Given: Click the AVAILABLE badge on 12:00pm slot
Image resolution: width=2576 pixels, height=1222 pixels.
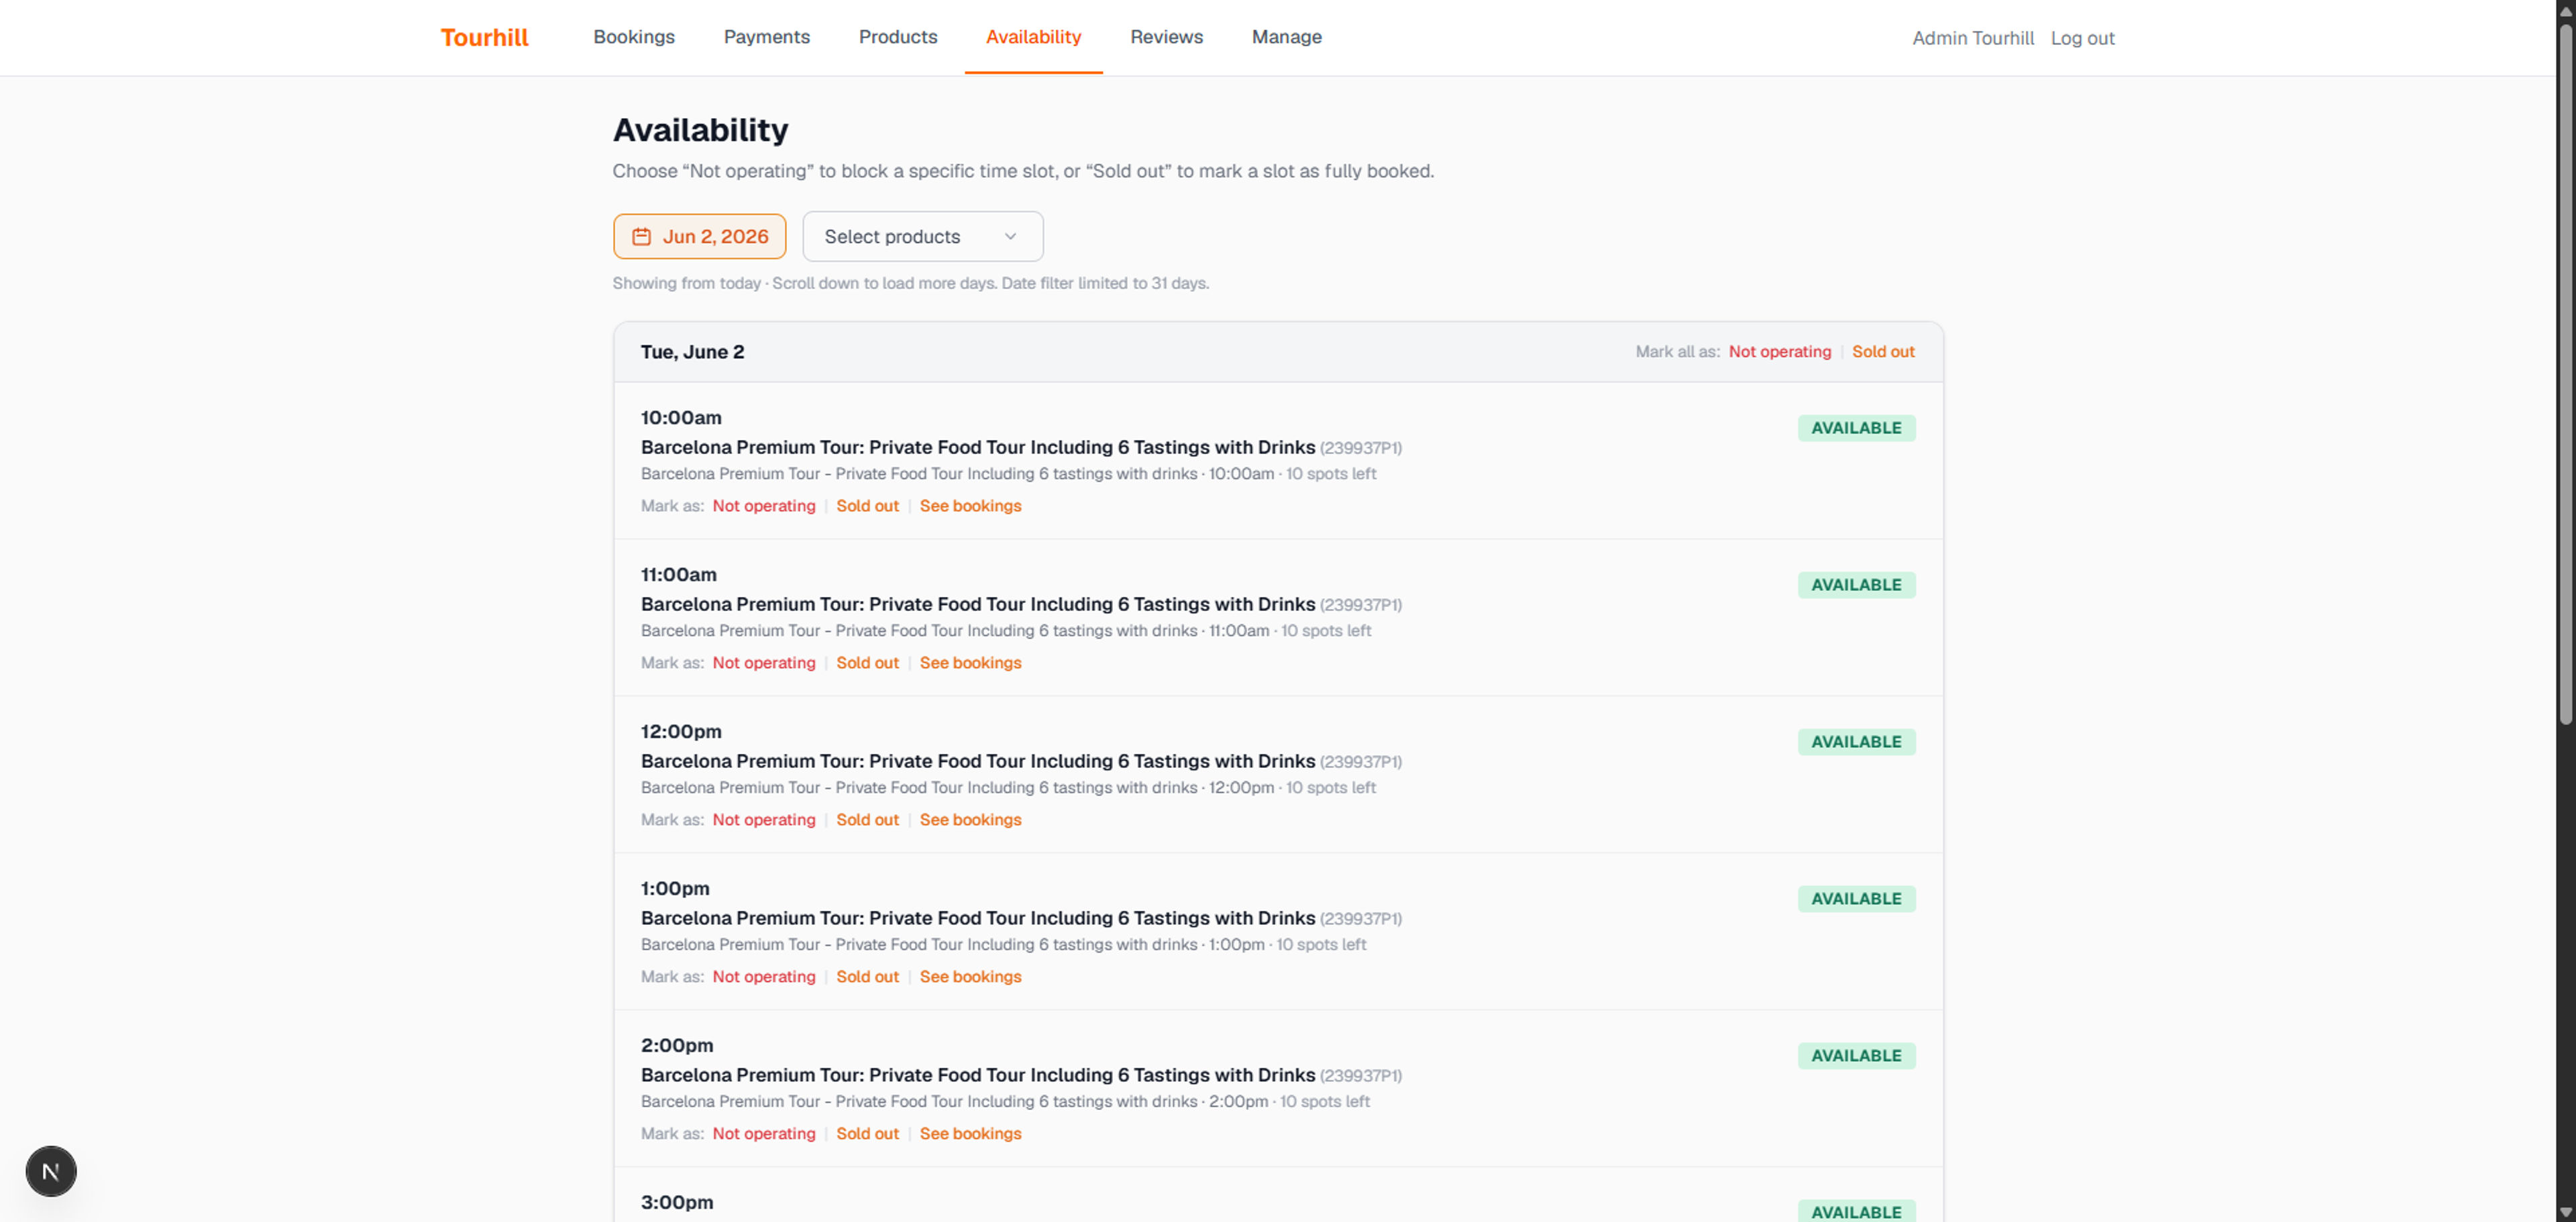Looking at the screenshot, I should coord(1856,742).
